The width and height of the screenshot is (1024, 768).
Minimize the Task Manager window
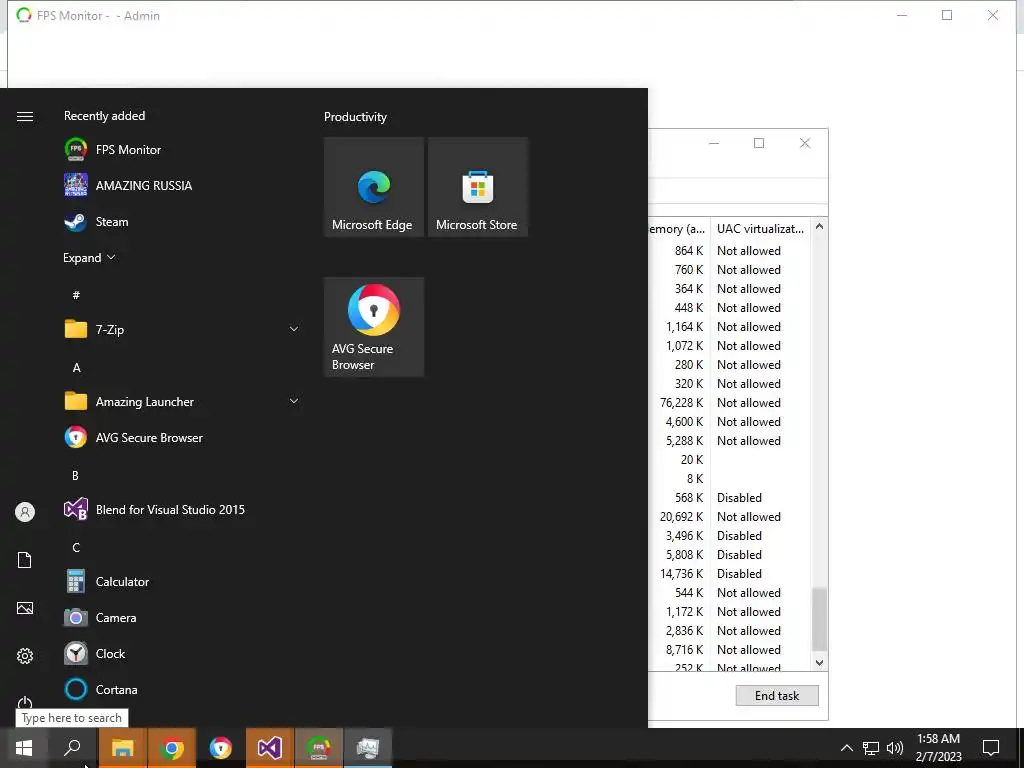pos(714,143)
